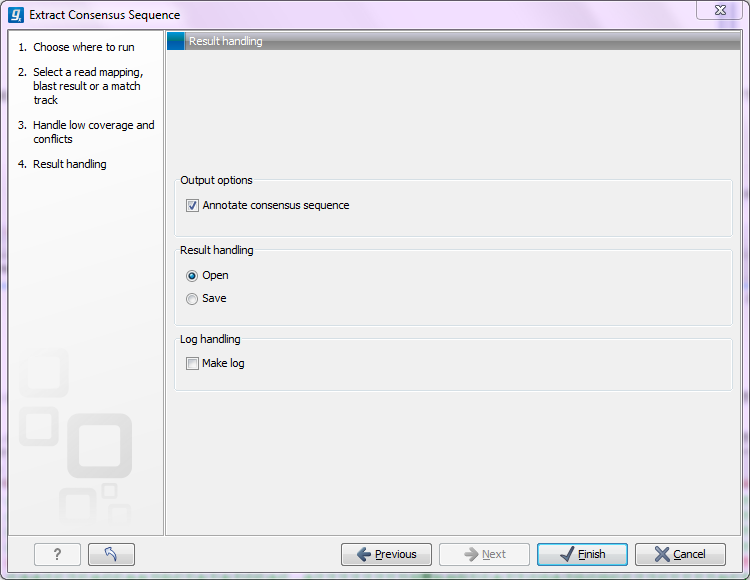Click the CLC application icon in title bar
This screenshot has width=750, height=580.
(x=16, y=15)
